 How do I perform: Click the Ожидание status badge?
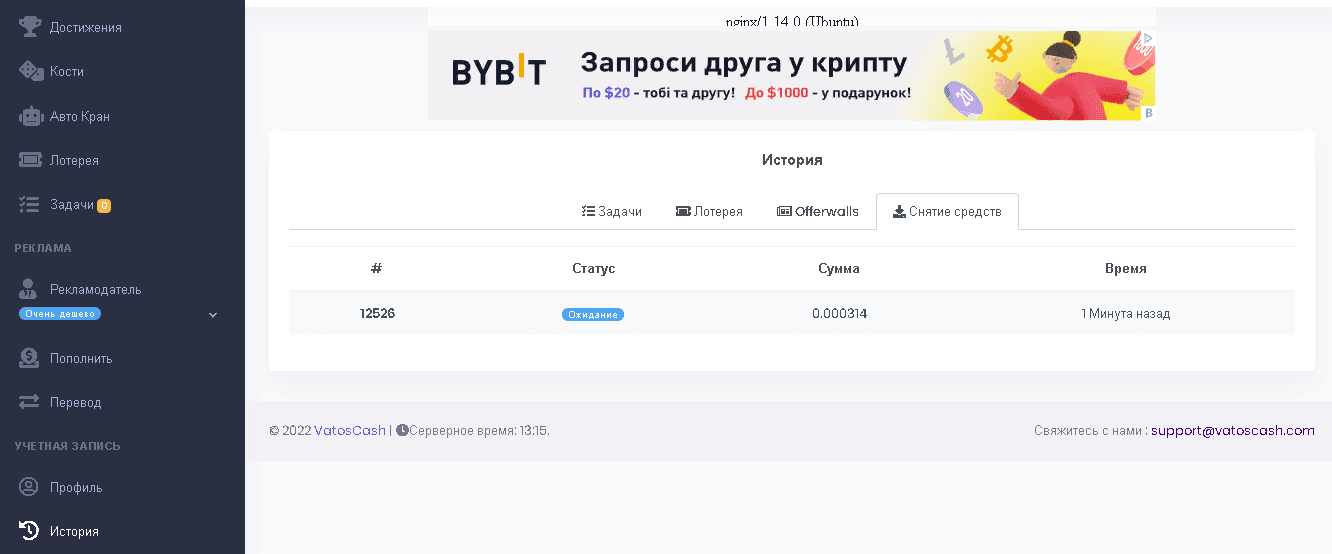coord(592,314)
